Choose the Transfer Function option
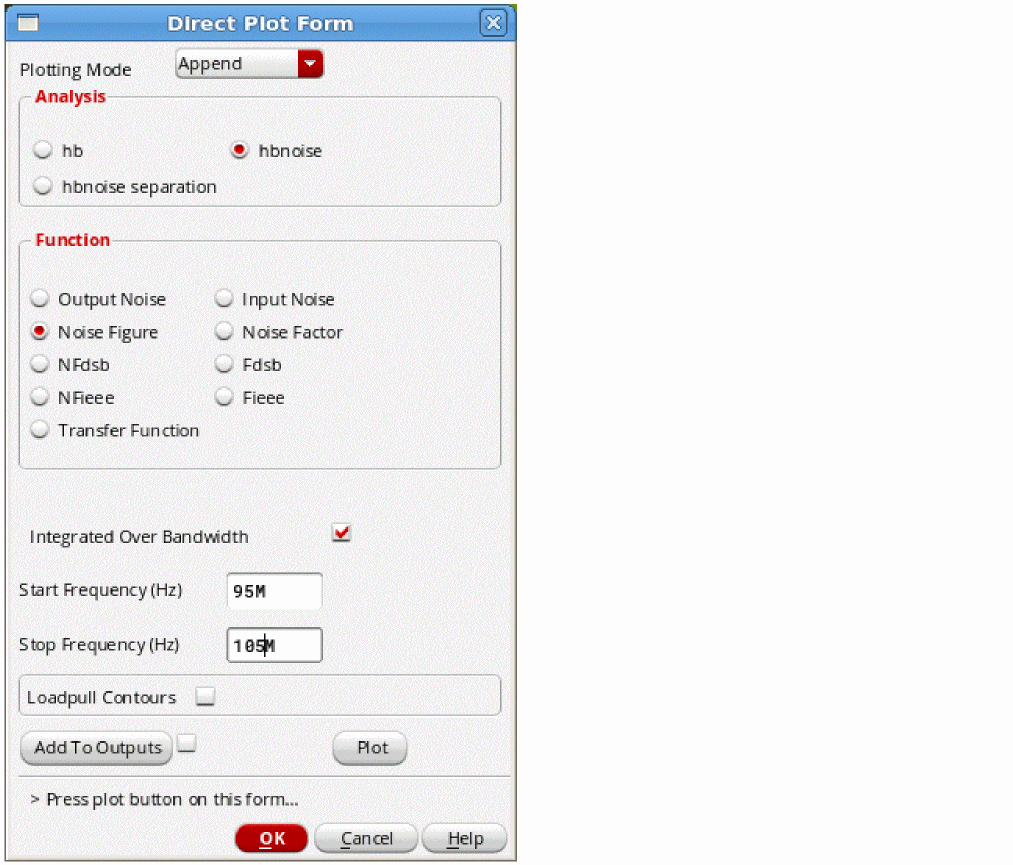The image size is (1013, 865). pyautogui.click(x=40, y=430)
